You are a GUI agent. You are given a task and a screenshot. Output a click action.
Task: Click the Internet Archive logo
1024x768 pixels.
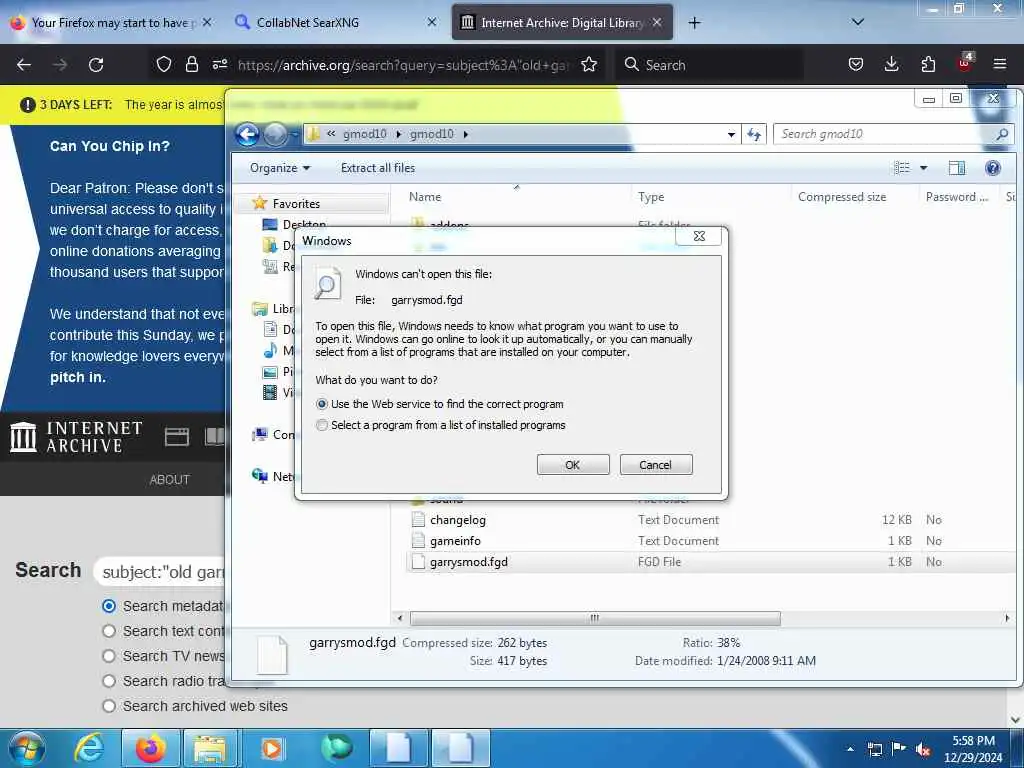click(x=77, y=437)
